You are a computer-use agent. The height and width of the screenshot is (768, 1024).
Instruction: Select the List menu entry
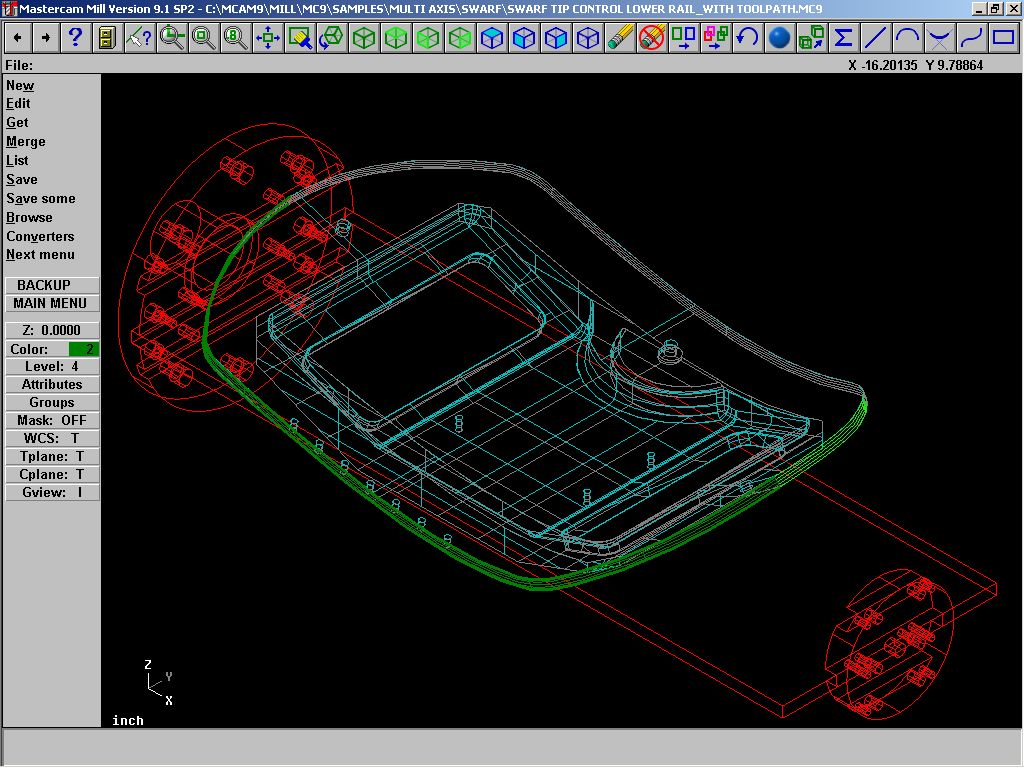[18, 161]
